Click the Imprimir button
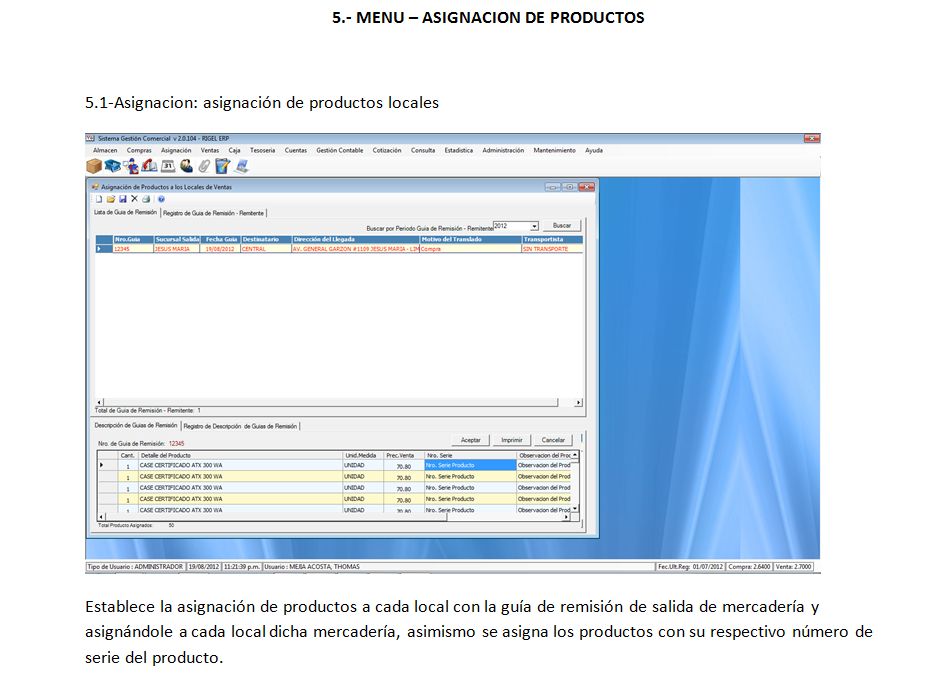 (511, 440)
